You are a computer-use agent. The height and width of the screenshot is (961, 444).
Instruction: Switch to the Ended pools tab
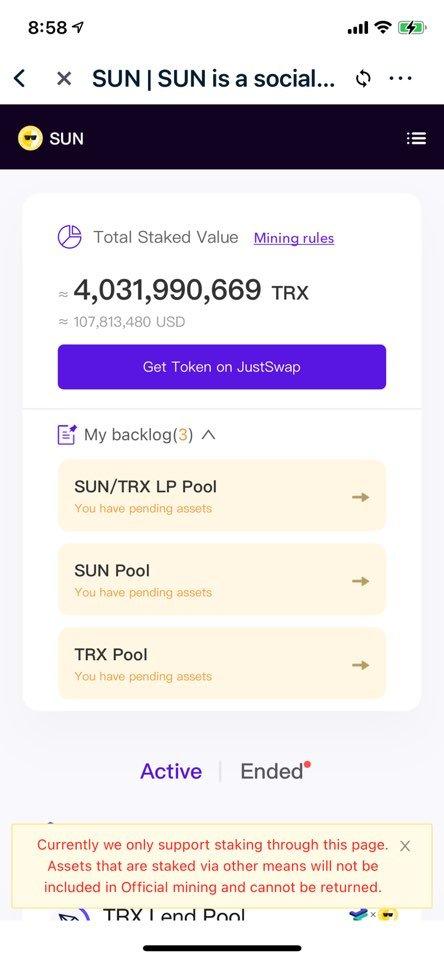[272, 771]
